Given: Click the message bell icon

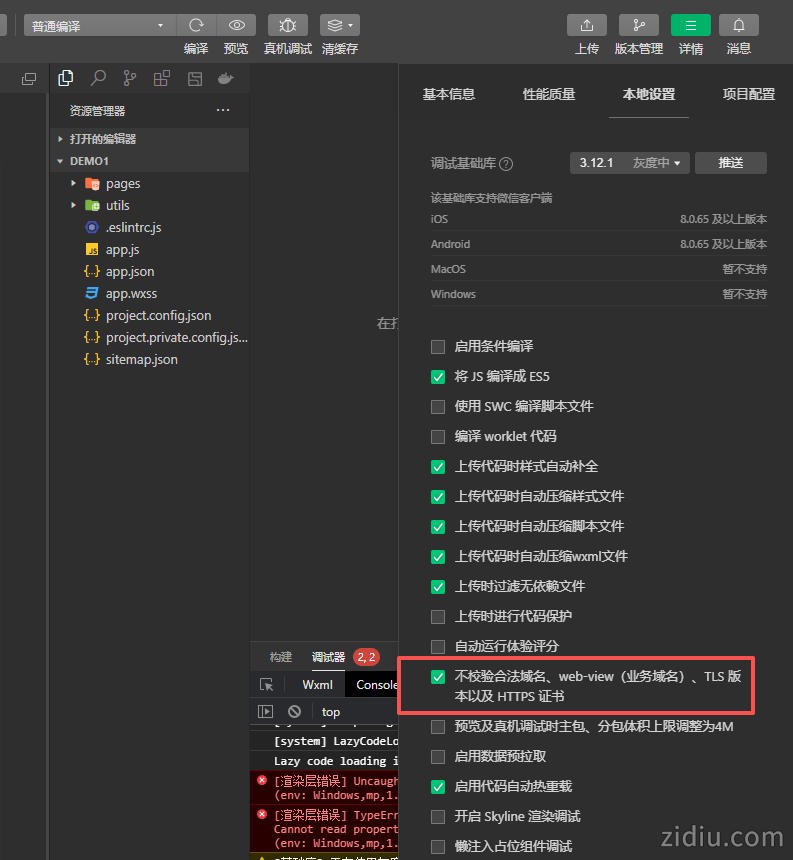Looking at the screenshot, I should (x=739, y=25).
